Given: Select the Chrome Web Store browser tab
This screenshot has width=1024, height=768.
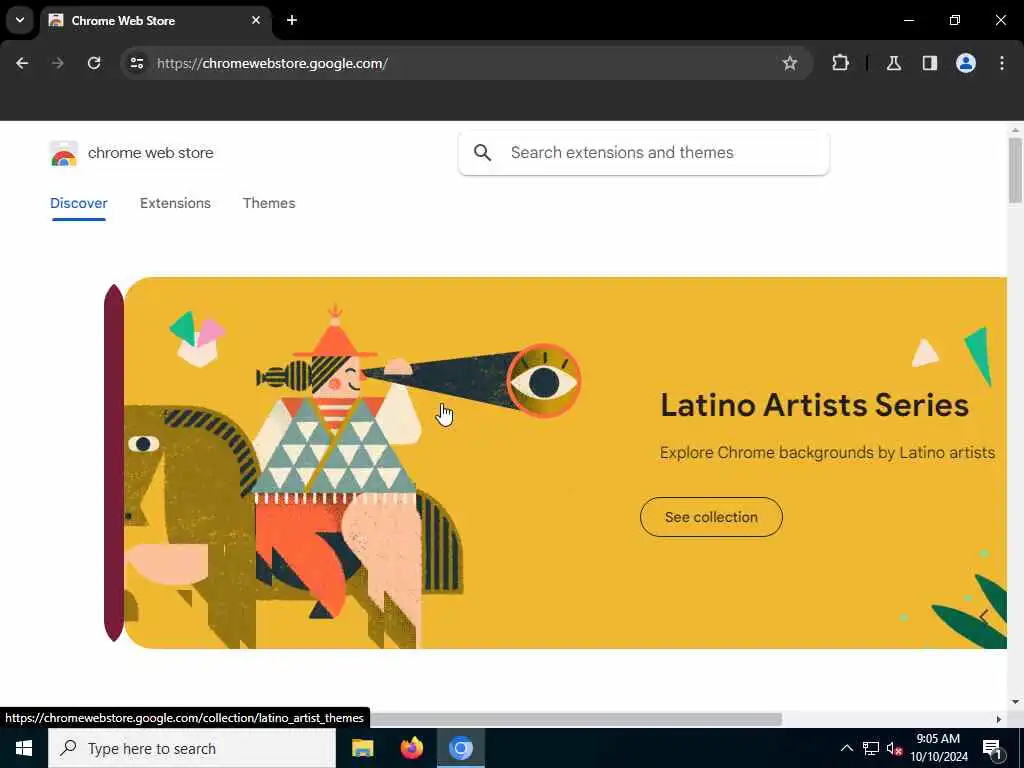Looking at the screenshot, I should click(155, 20).
